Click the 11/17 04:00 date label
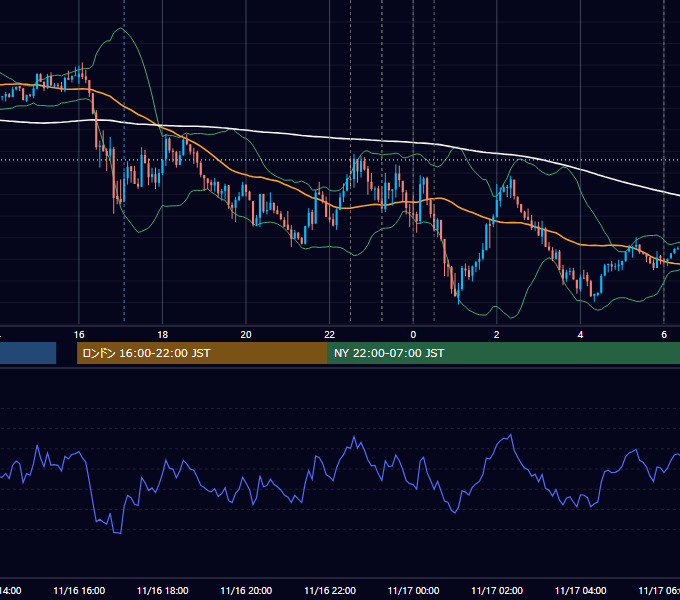680x600 pixels. coord(581,591)
